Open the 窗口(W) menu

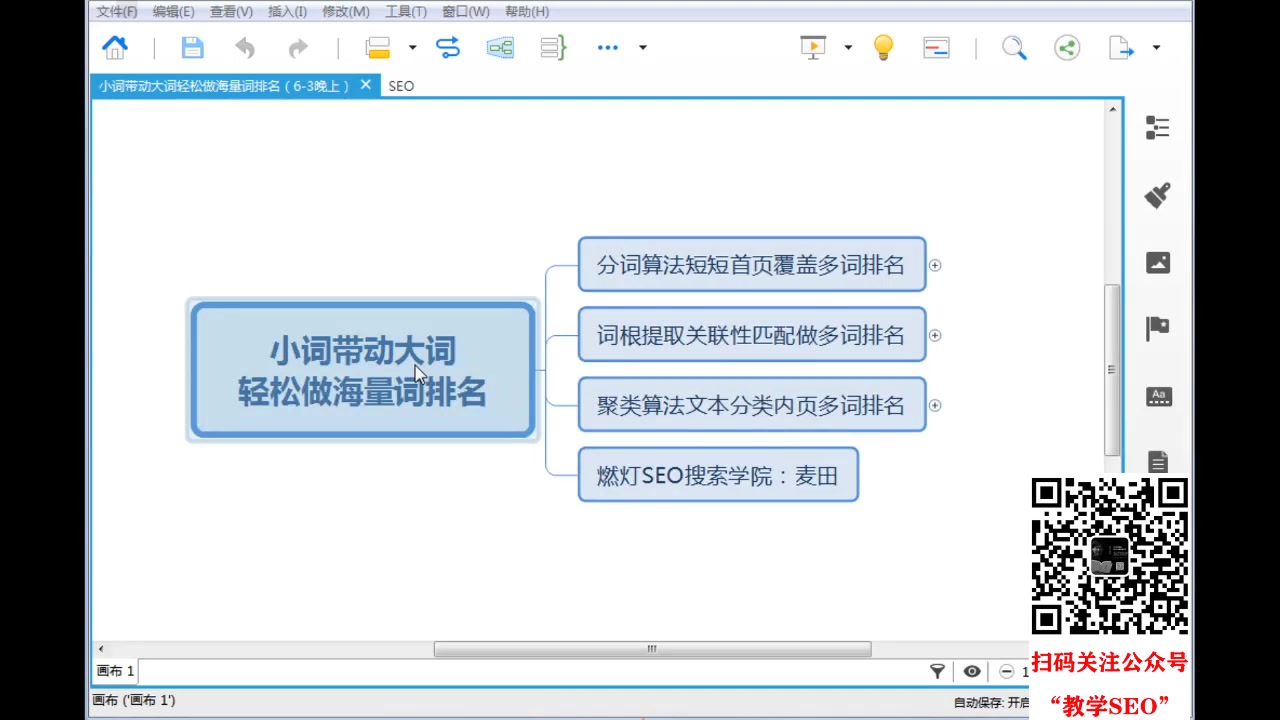point(465,12)
